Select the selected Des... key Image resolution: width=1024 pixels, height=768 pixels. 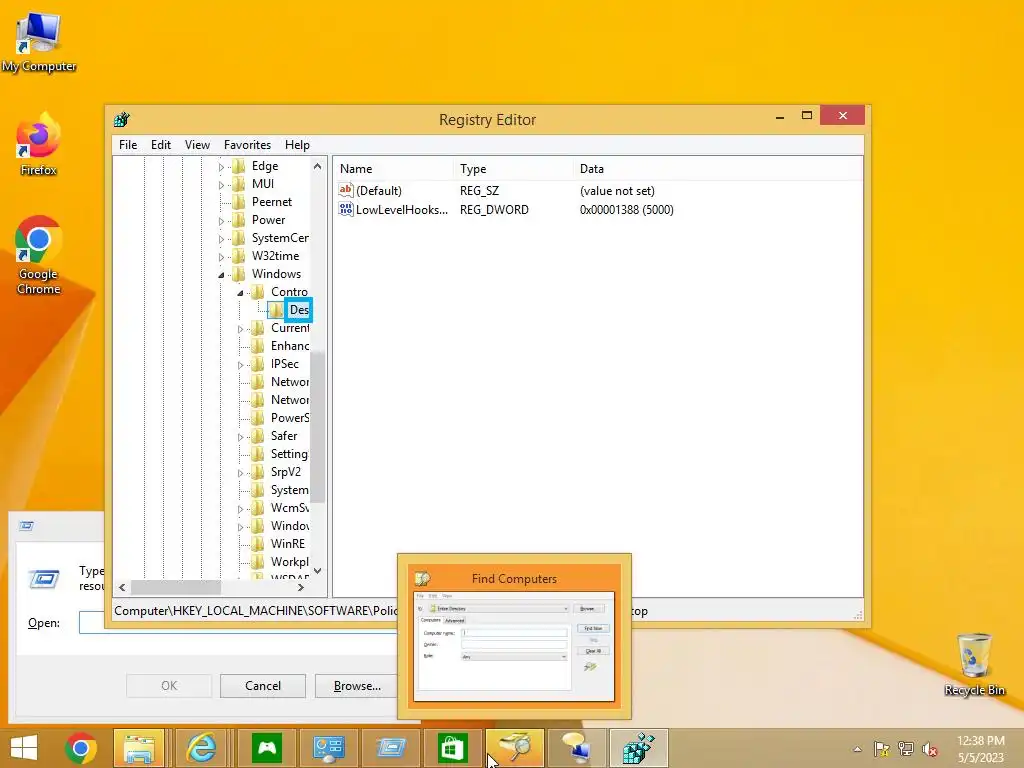point(298,310)
